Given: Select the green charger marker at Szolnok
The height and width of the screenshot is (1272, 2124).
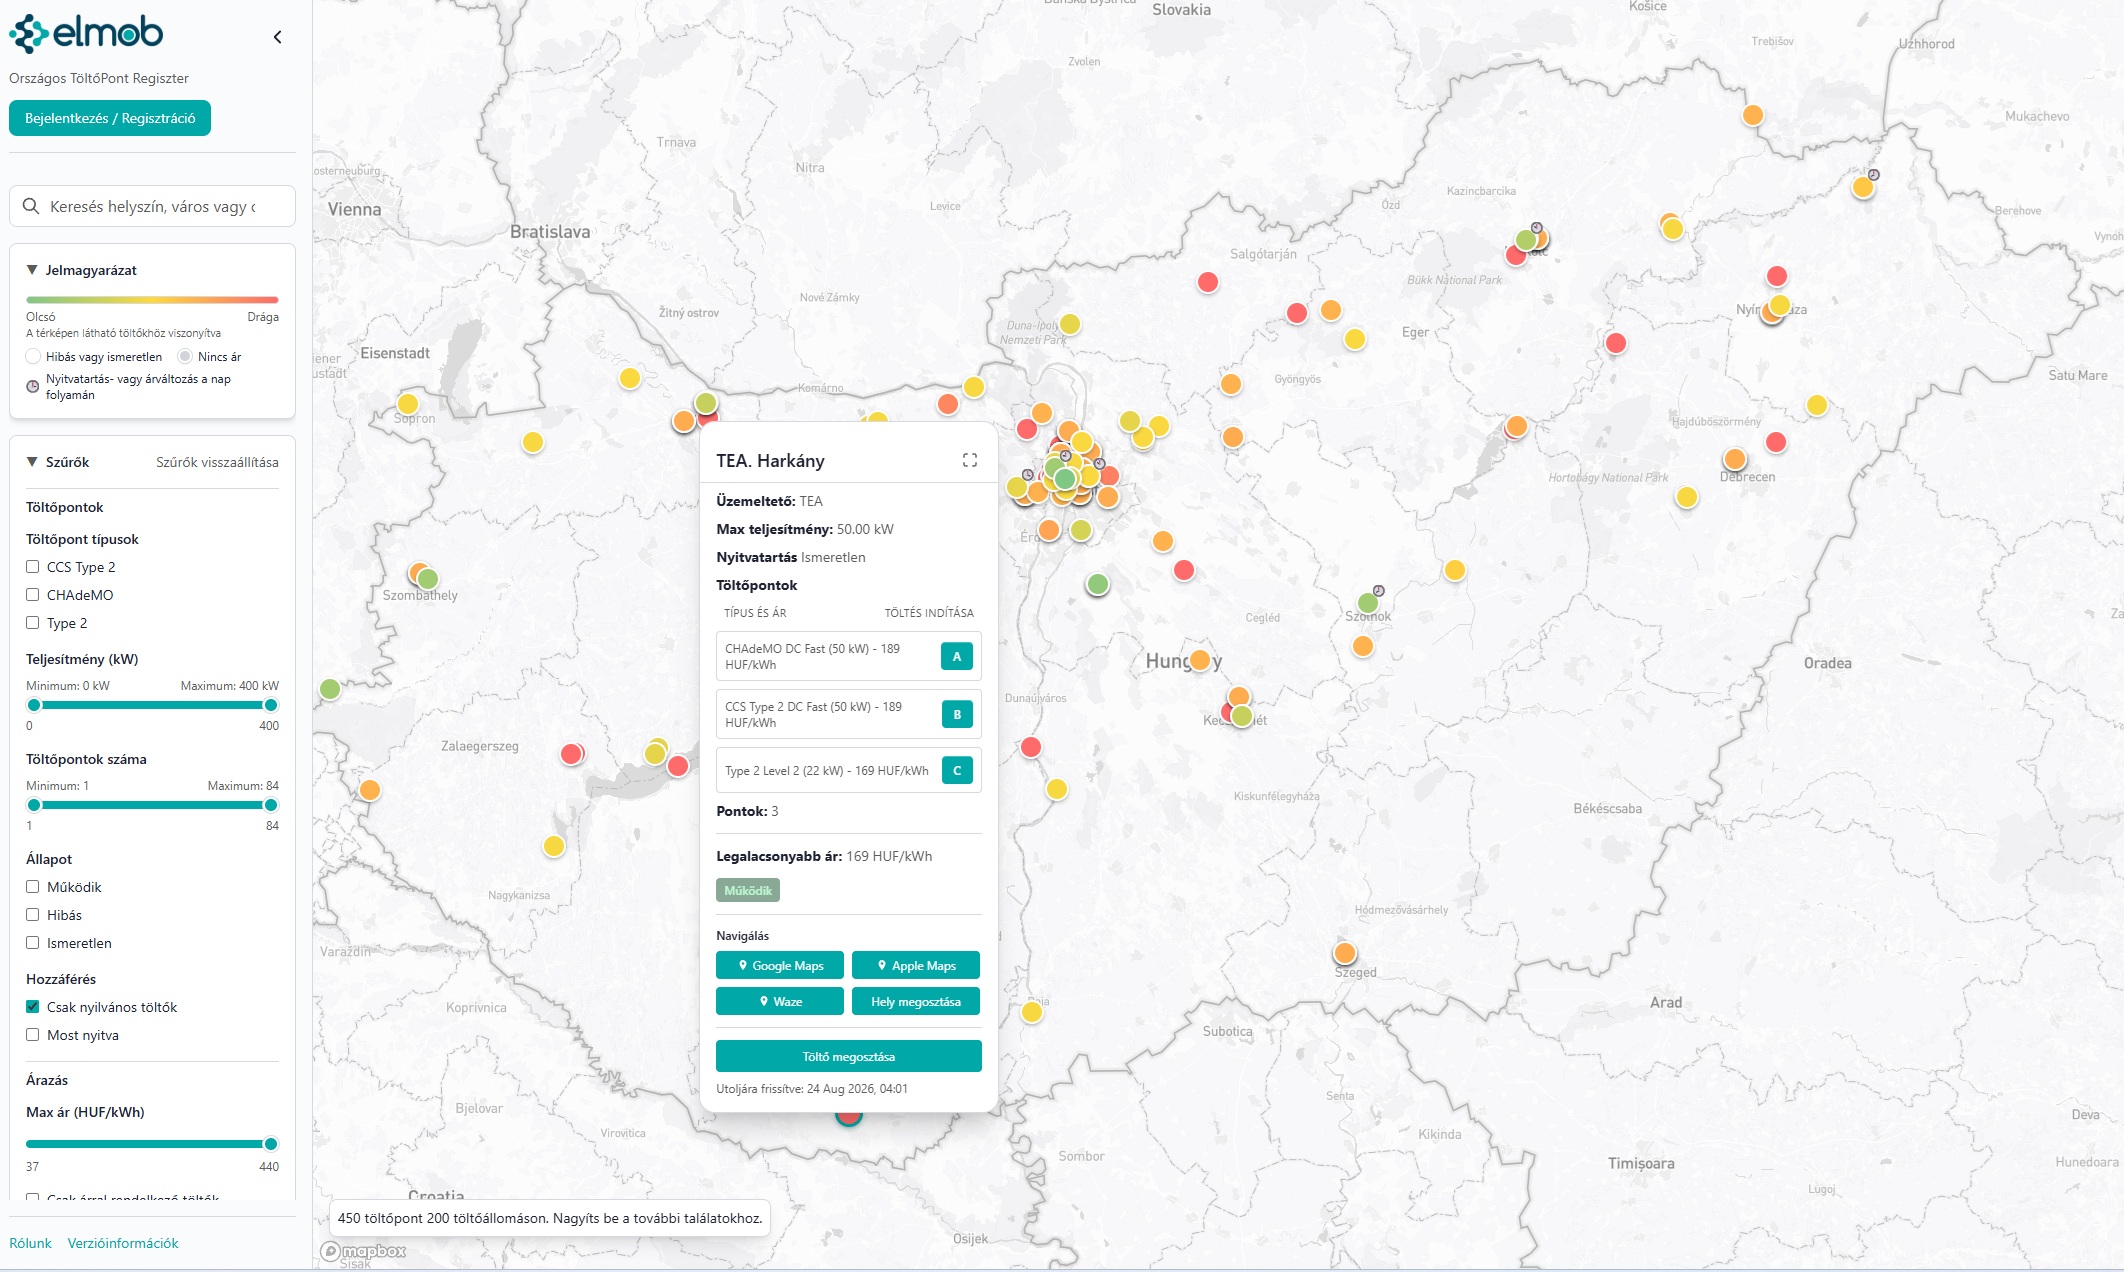Looking at the screenshot, I should (x=1368, y=602).
